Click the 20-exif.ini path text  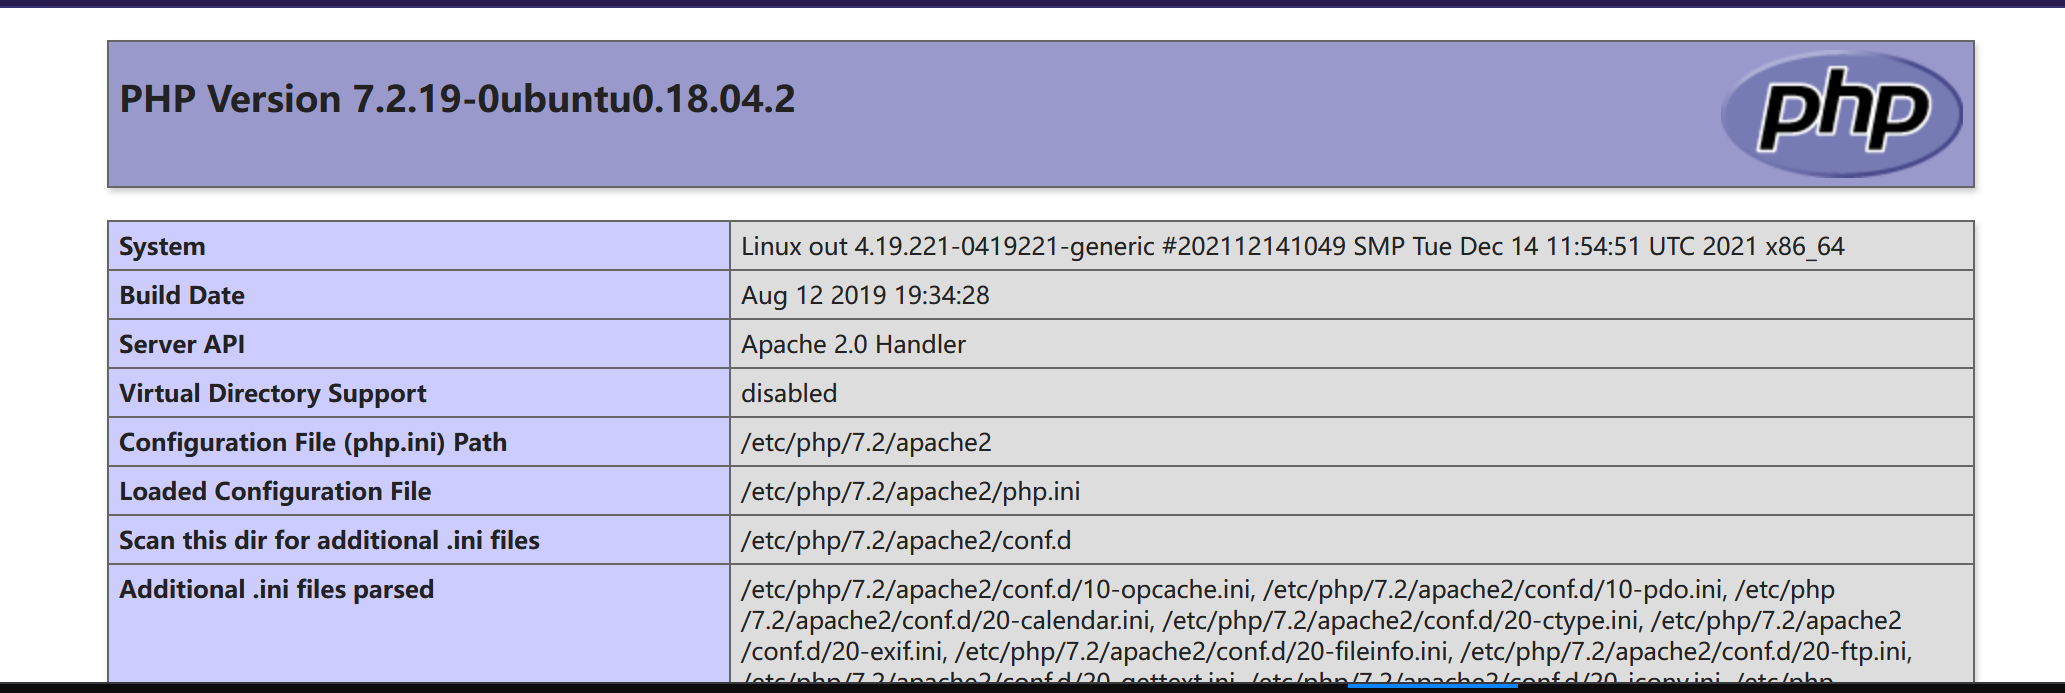click(843, 651)
